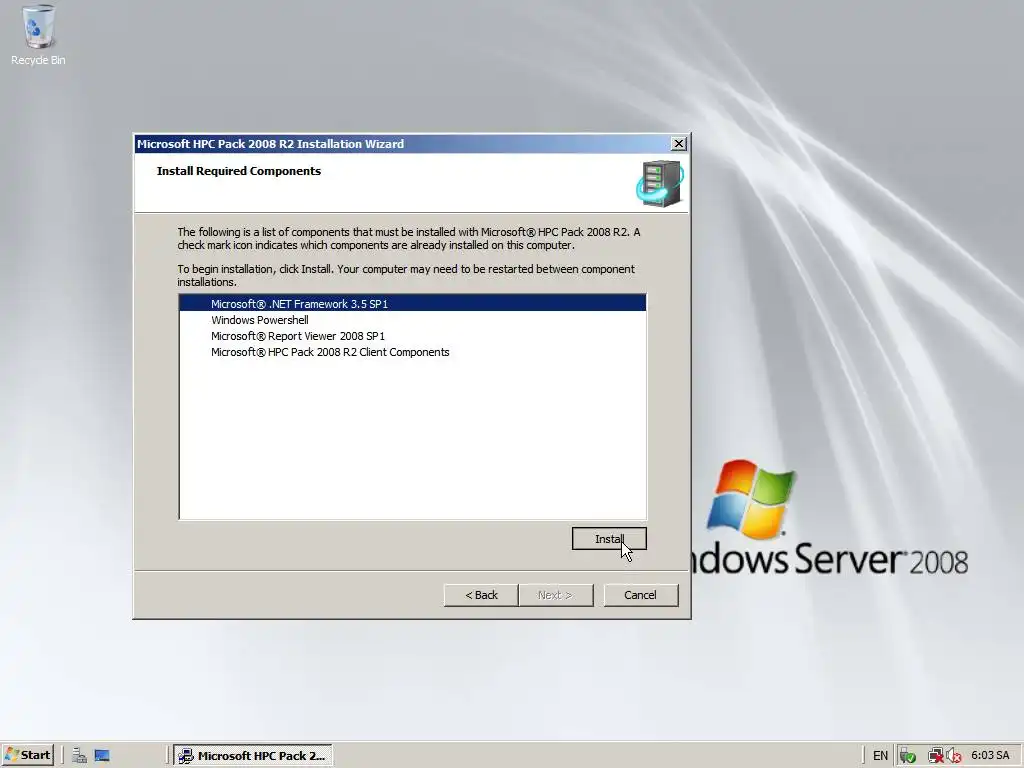Open the Start menu
The image size is (1024, 768).
tap(27, 756)
